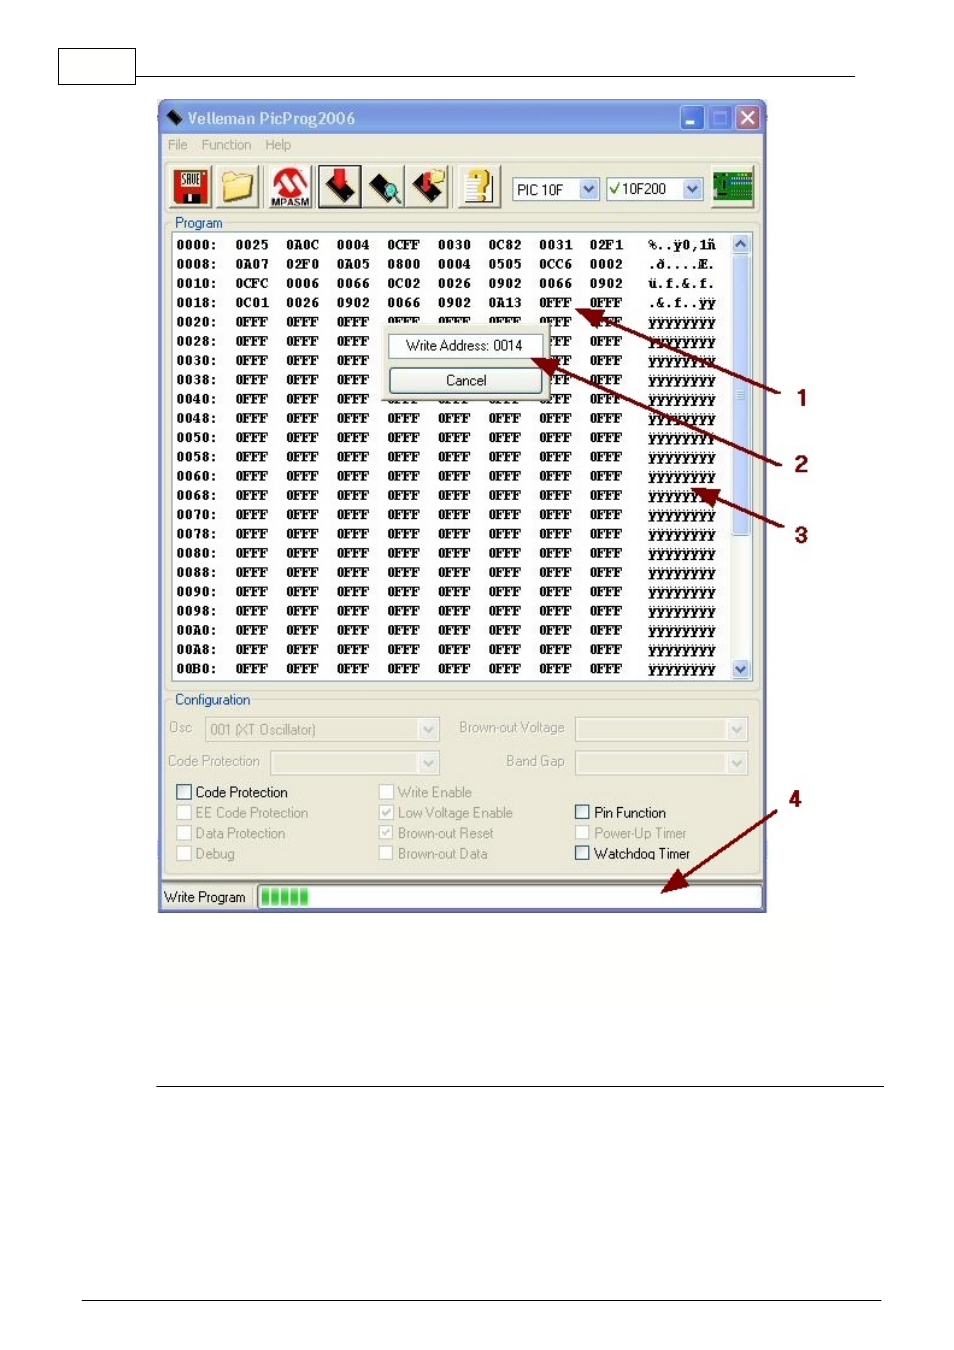Select address row 0008: in hex view
954x1350 pixels.
tap(196, 264)
